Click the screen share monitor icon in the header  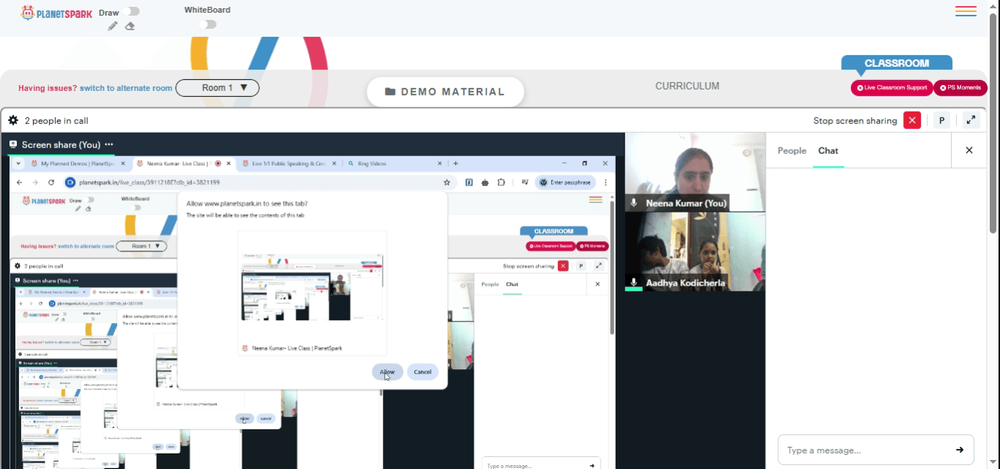point(13,145)
